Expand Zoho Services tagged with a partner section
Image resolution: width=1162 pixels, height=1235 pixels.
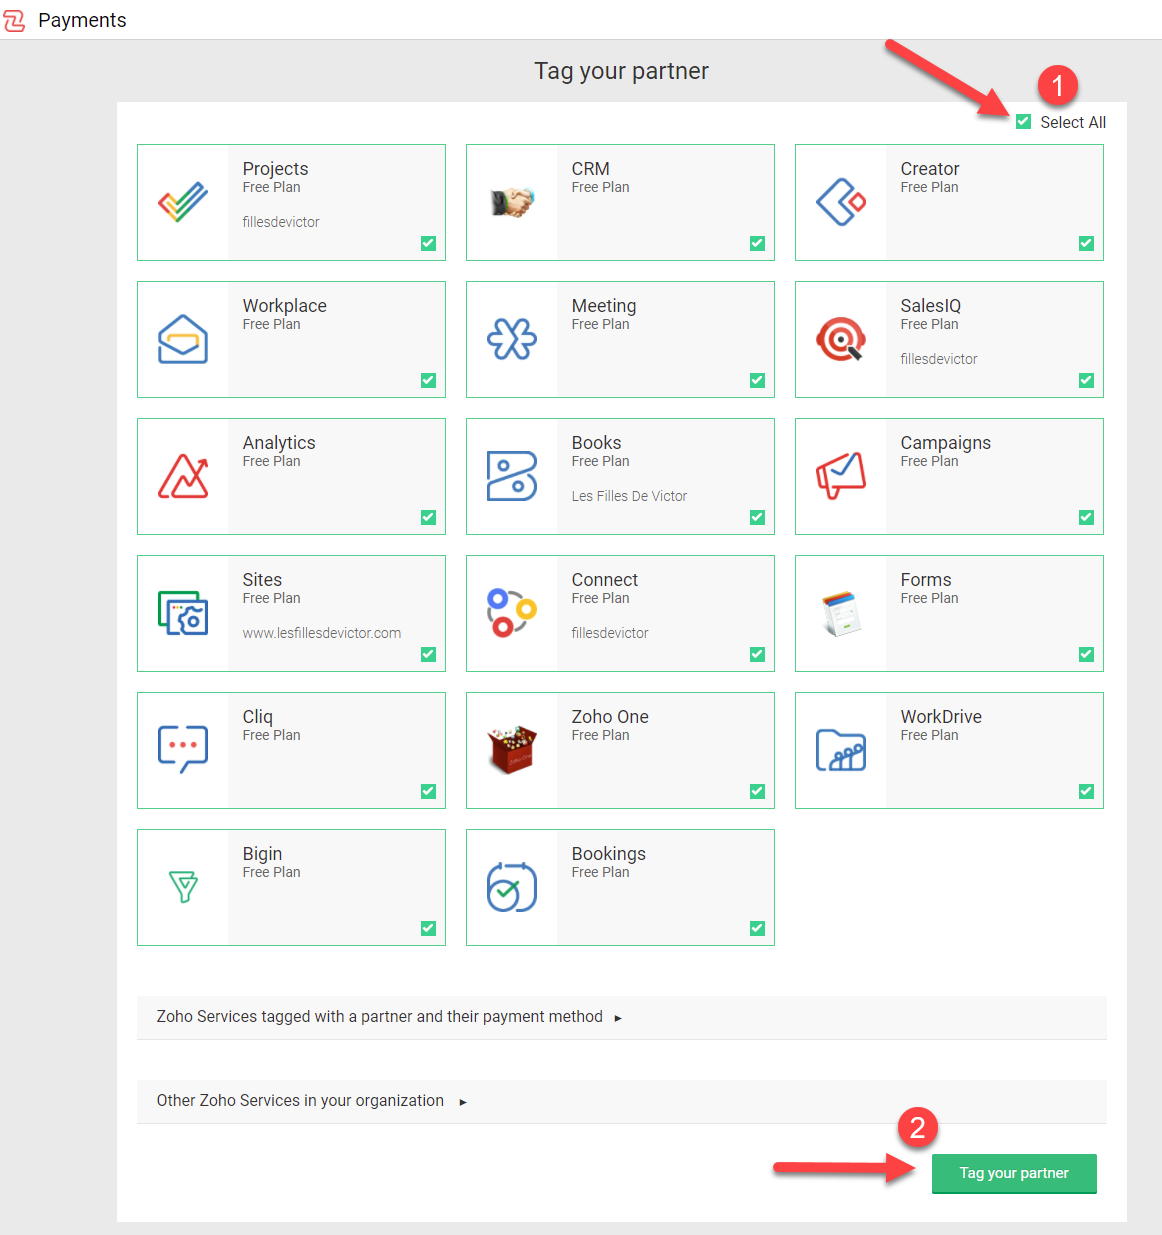tap(621, 1017)
